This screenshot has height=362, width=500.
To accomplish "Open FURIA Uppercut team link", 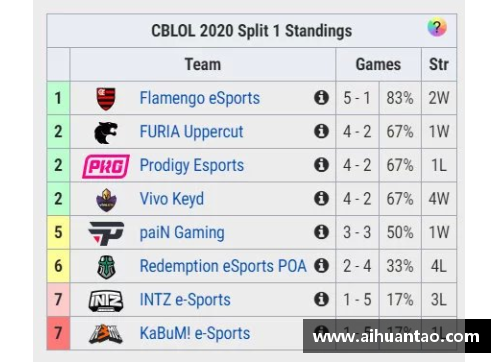I will [x=191, y=132].
